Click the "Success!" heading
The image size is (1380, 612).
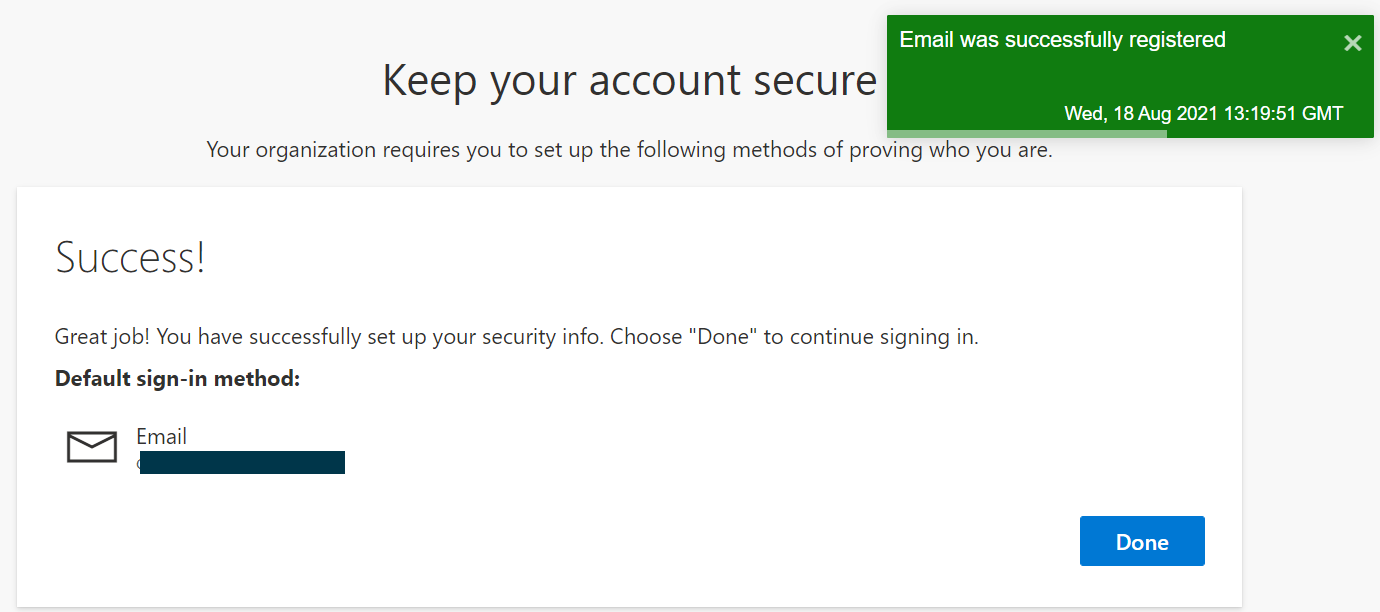click(x=130, y=258)
